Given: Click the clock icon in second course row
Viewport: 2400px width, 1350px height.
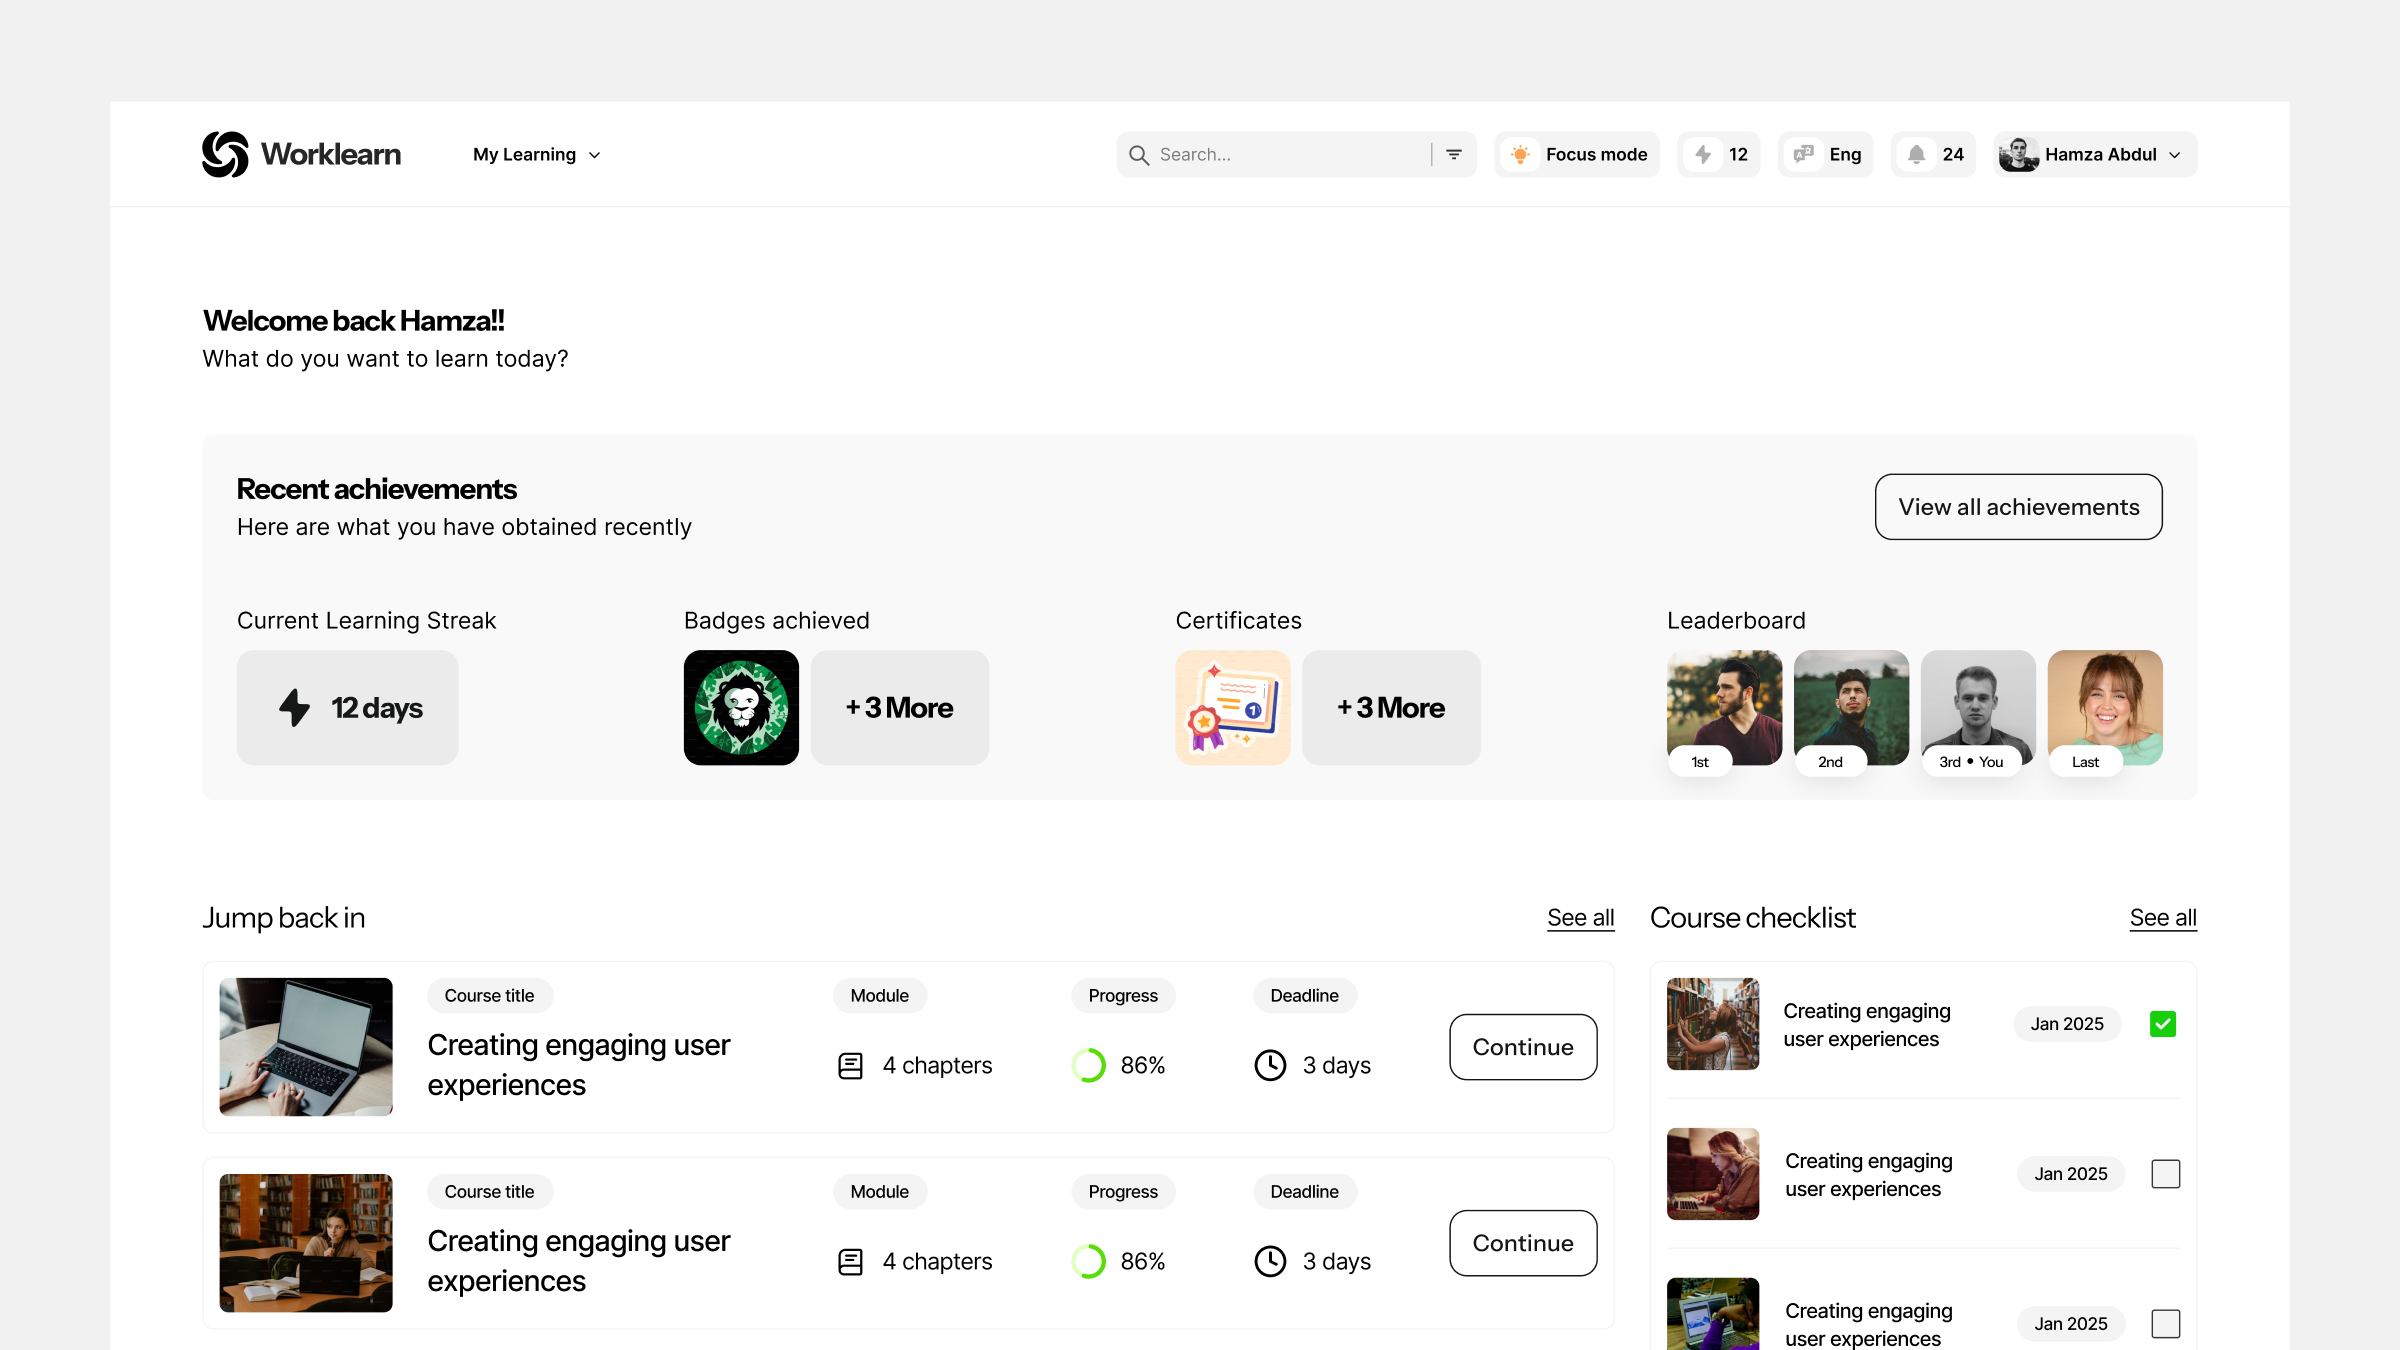Looking at the screenshot, I should (1271, 1261).
